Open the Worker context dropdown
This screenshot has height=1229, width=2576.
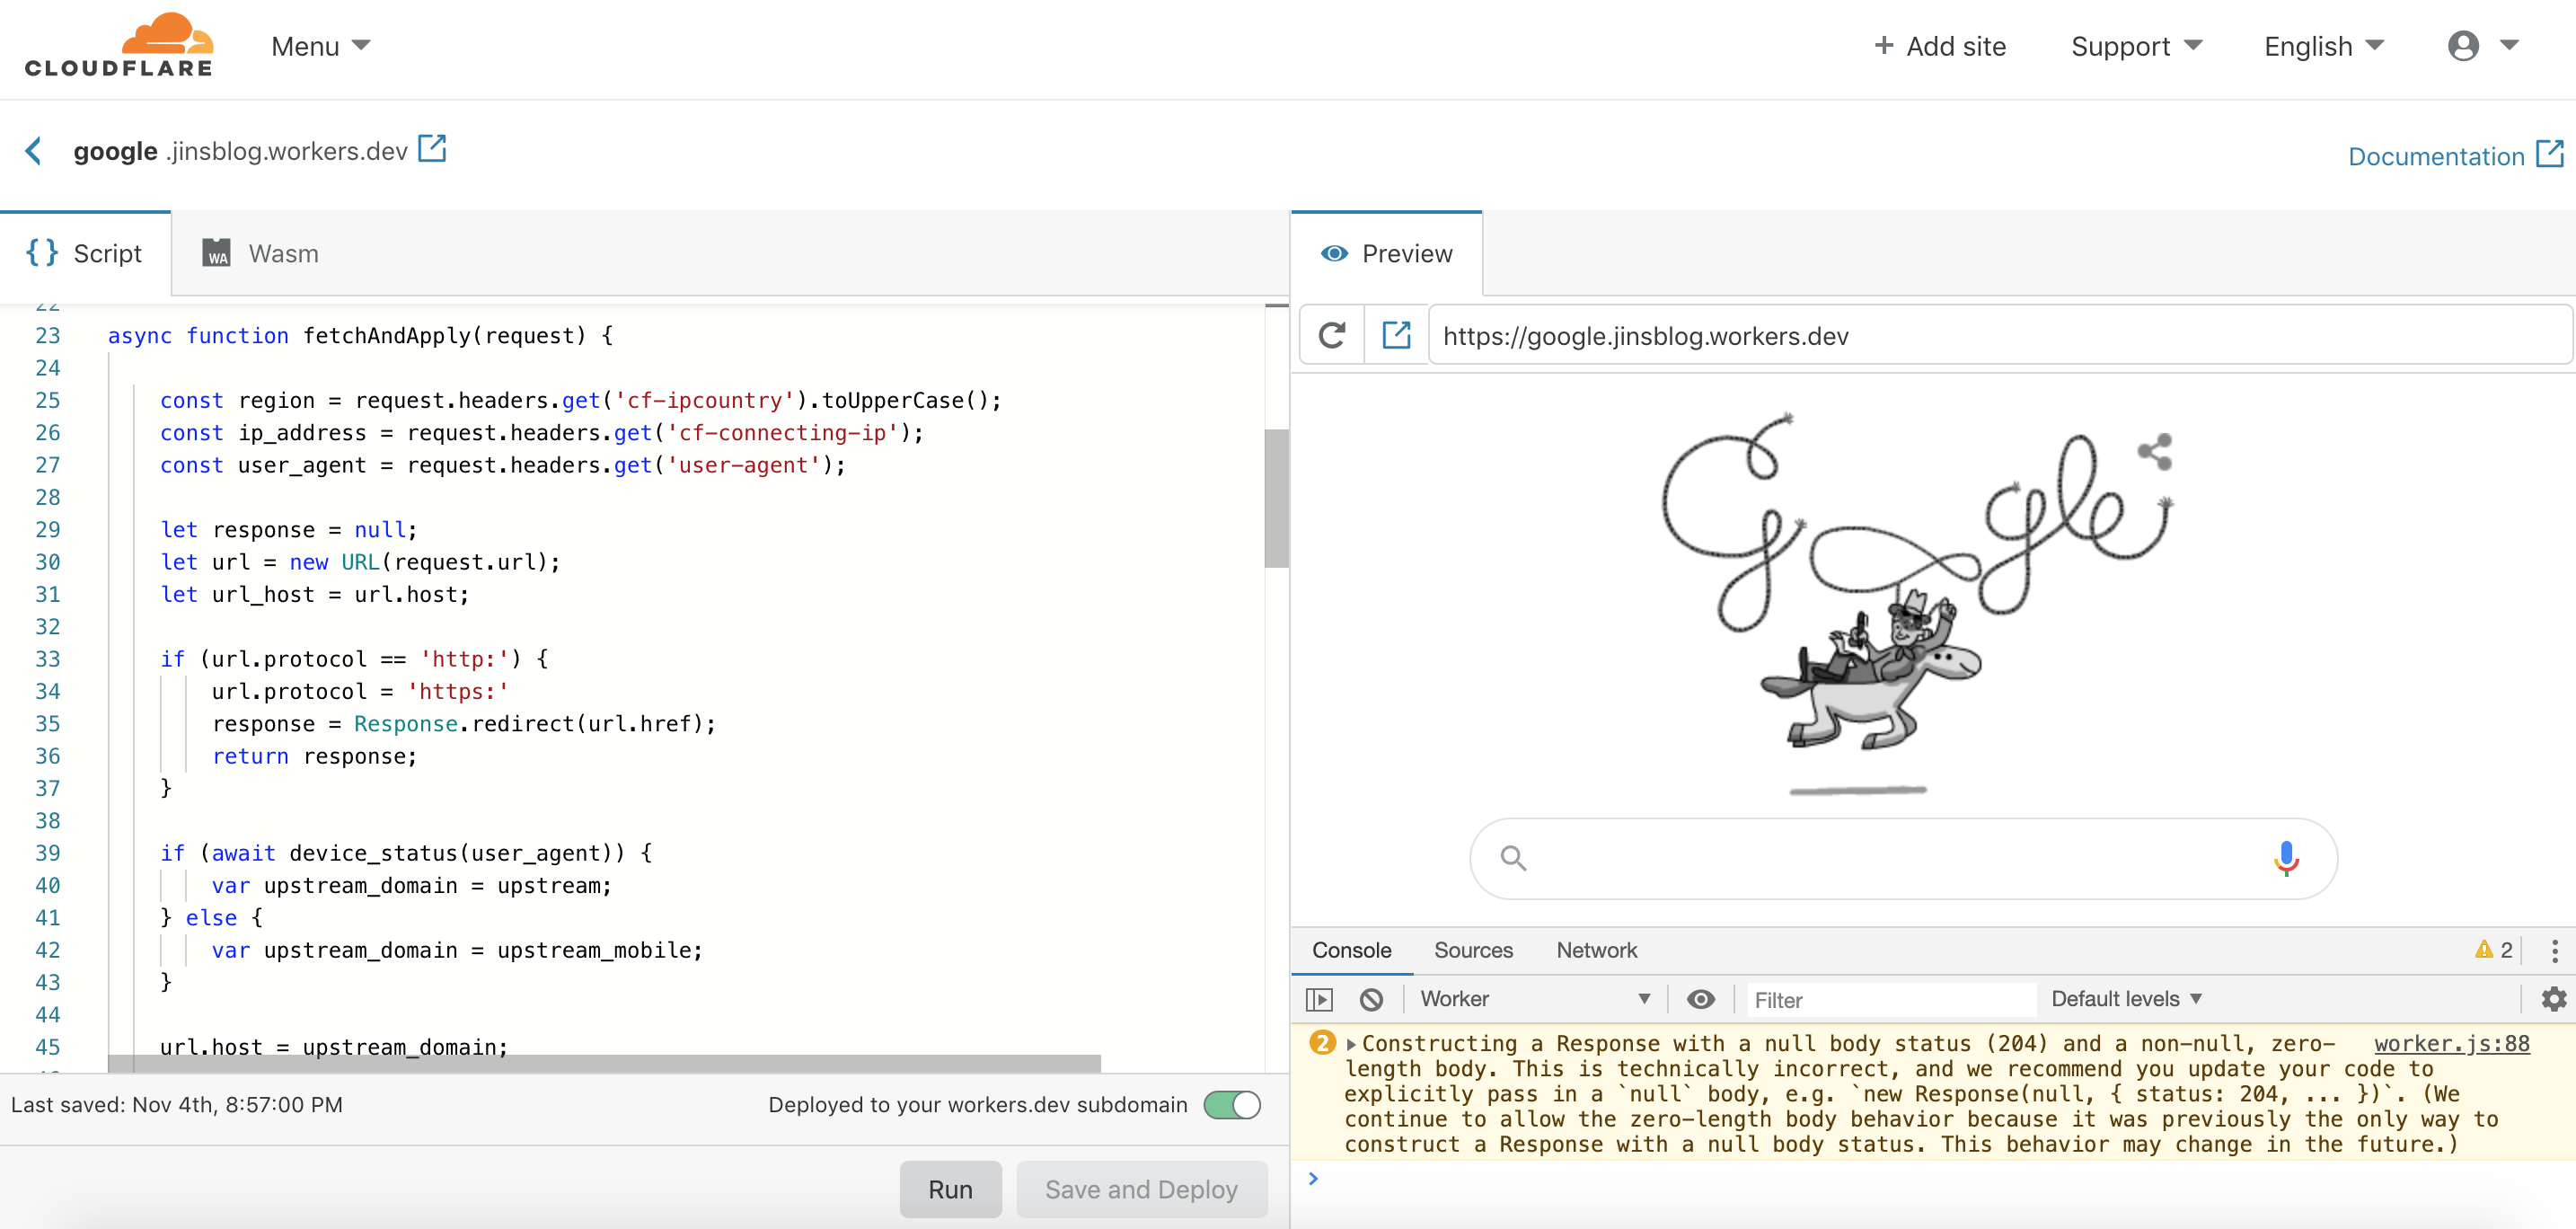pyautogui.click(x=1534, y=999)
